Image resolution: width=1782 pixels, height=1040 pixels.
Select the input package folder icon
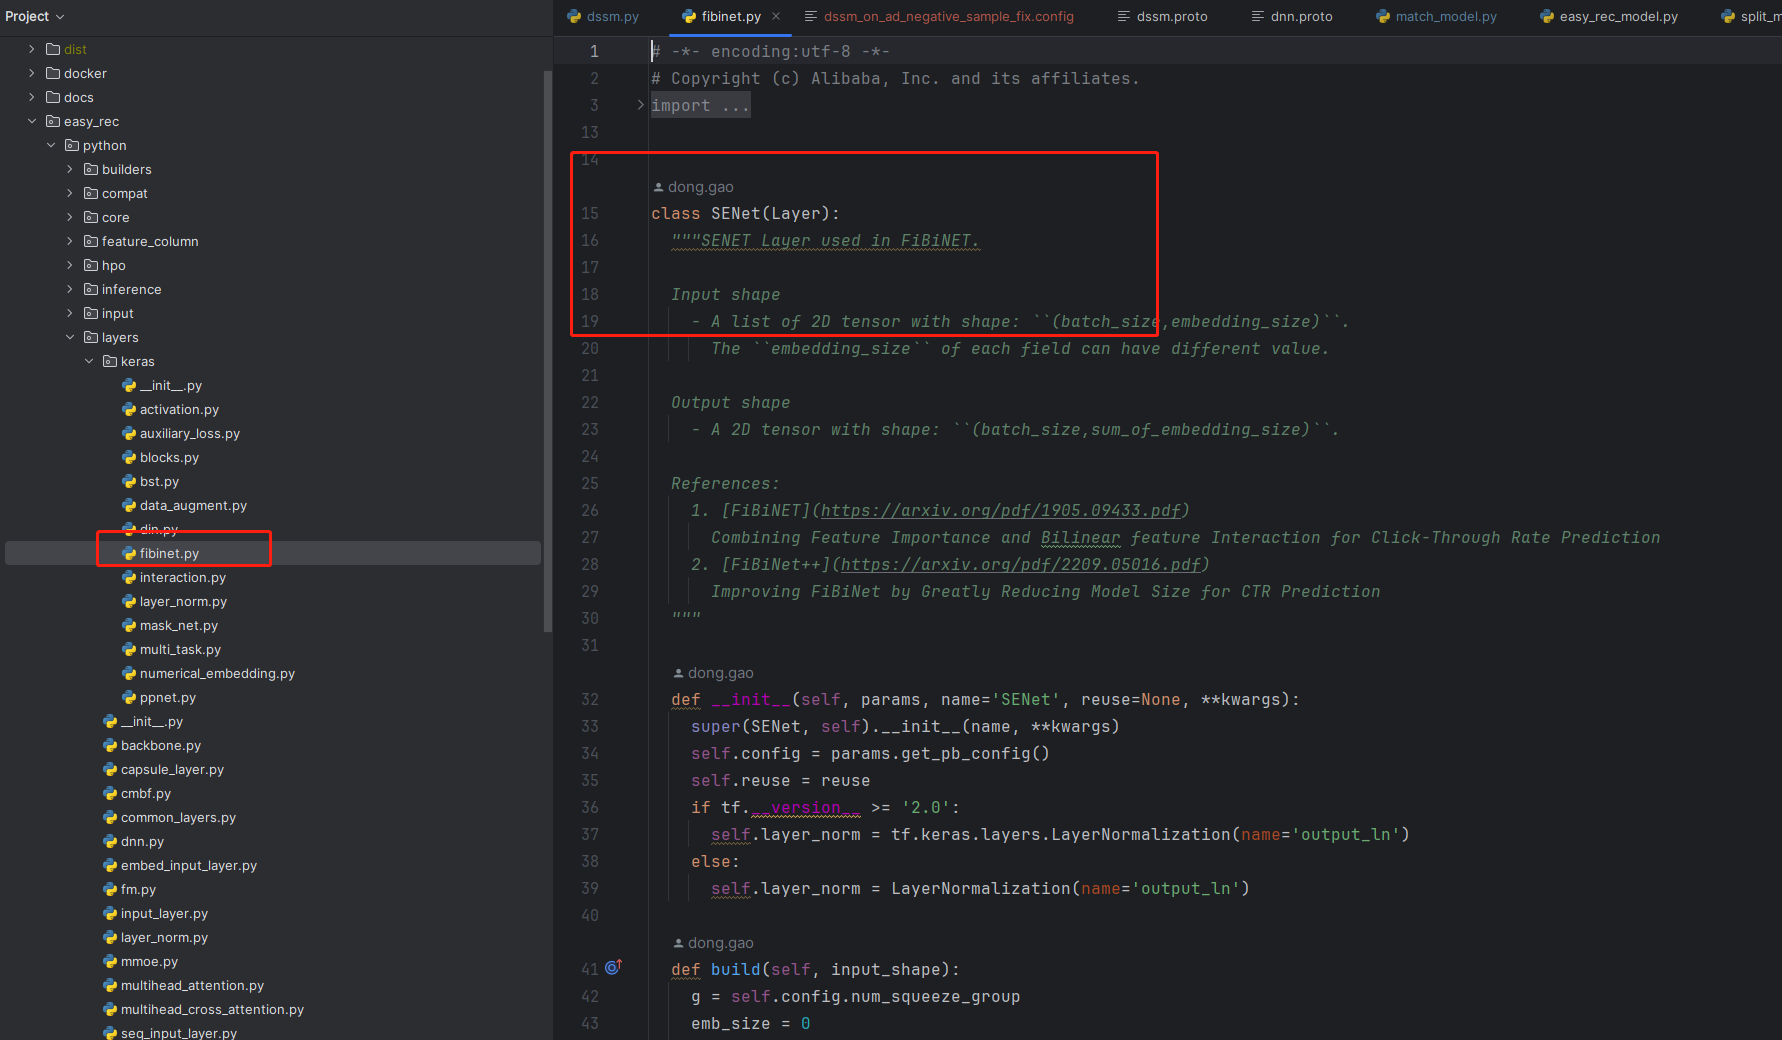pyautogui.click(x=91, y=313)
